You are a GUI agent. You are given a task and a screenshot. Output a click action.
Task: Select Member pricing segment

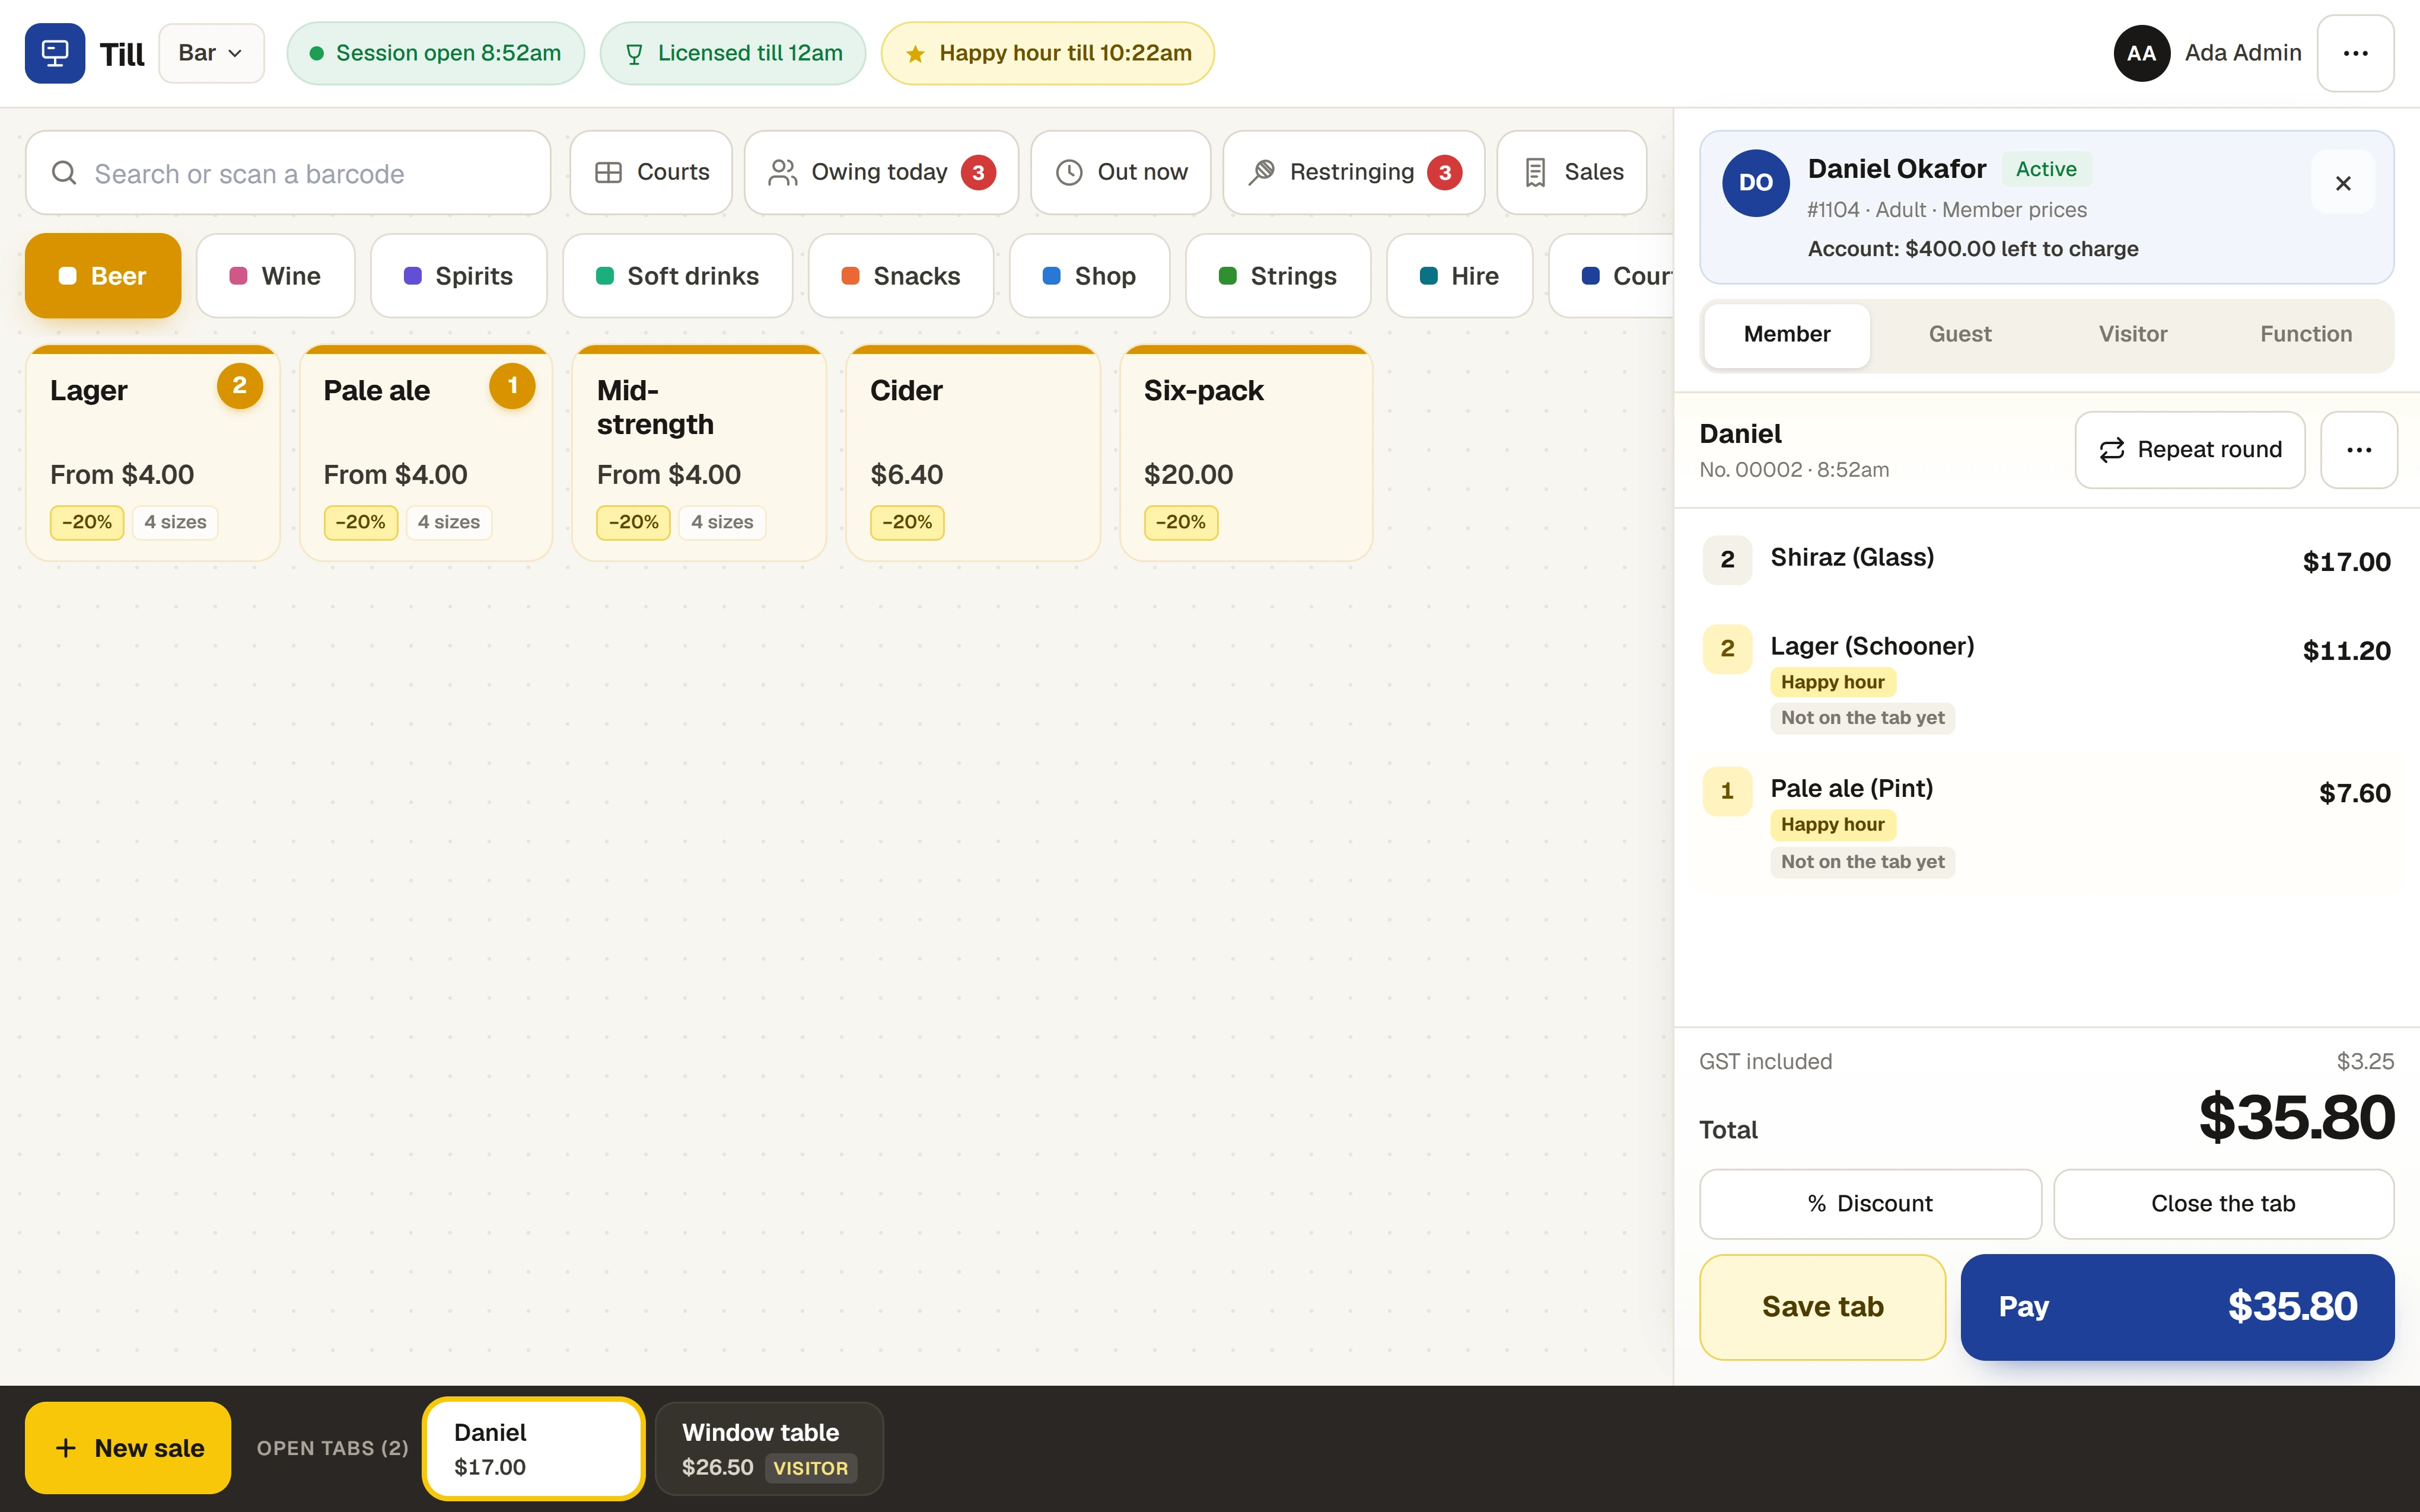pyautogui.click(x=1787, y=335)
